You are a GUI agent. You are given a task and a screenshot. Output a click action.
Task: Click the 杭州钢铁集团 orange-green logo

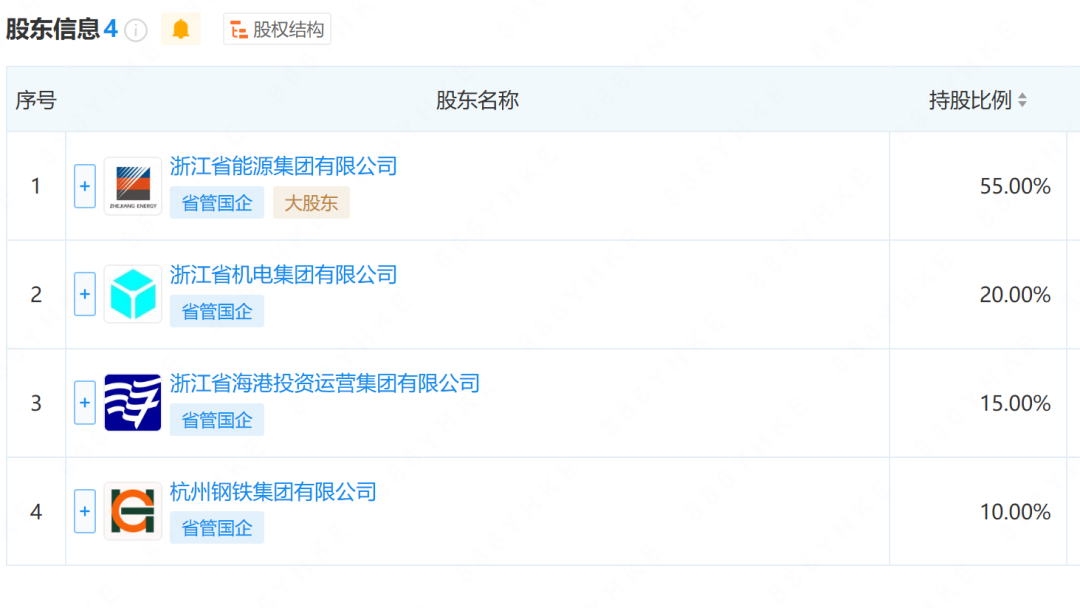pos(133,512)
